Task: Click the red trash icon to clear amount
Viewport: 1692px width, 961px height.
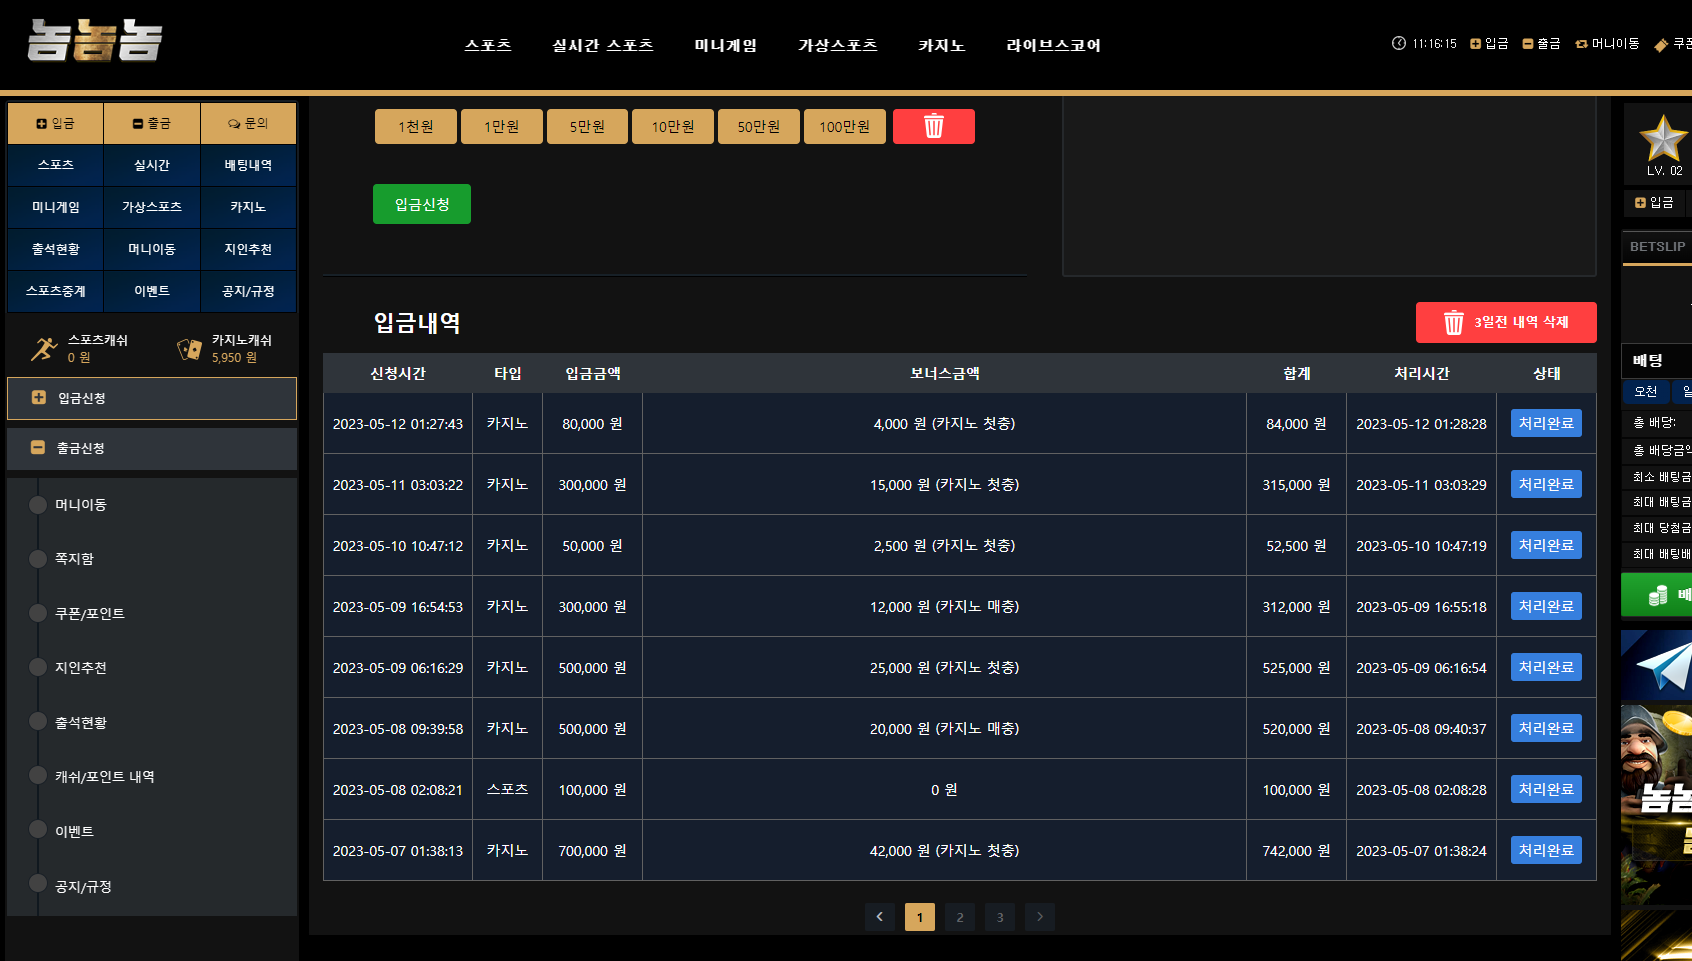Action: click(933, 127)
